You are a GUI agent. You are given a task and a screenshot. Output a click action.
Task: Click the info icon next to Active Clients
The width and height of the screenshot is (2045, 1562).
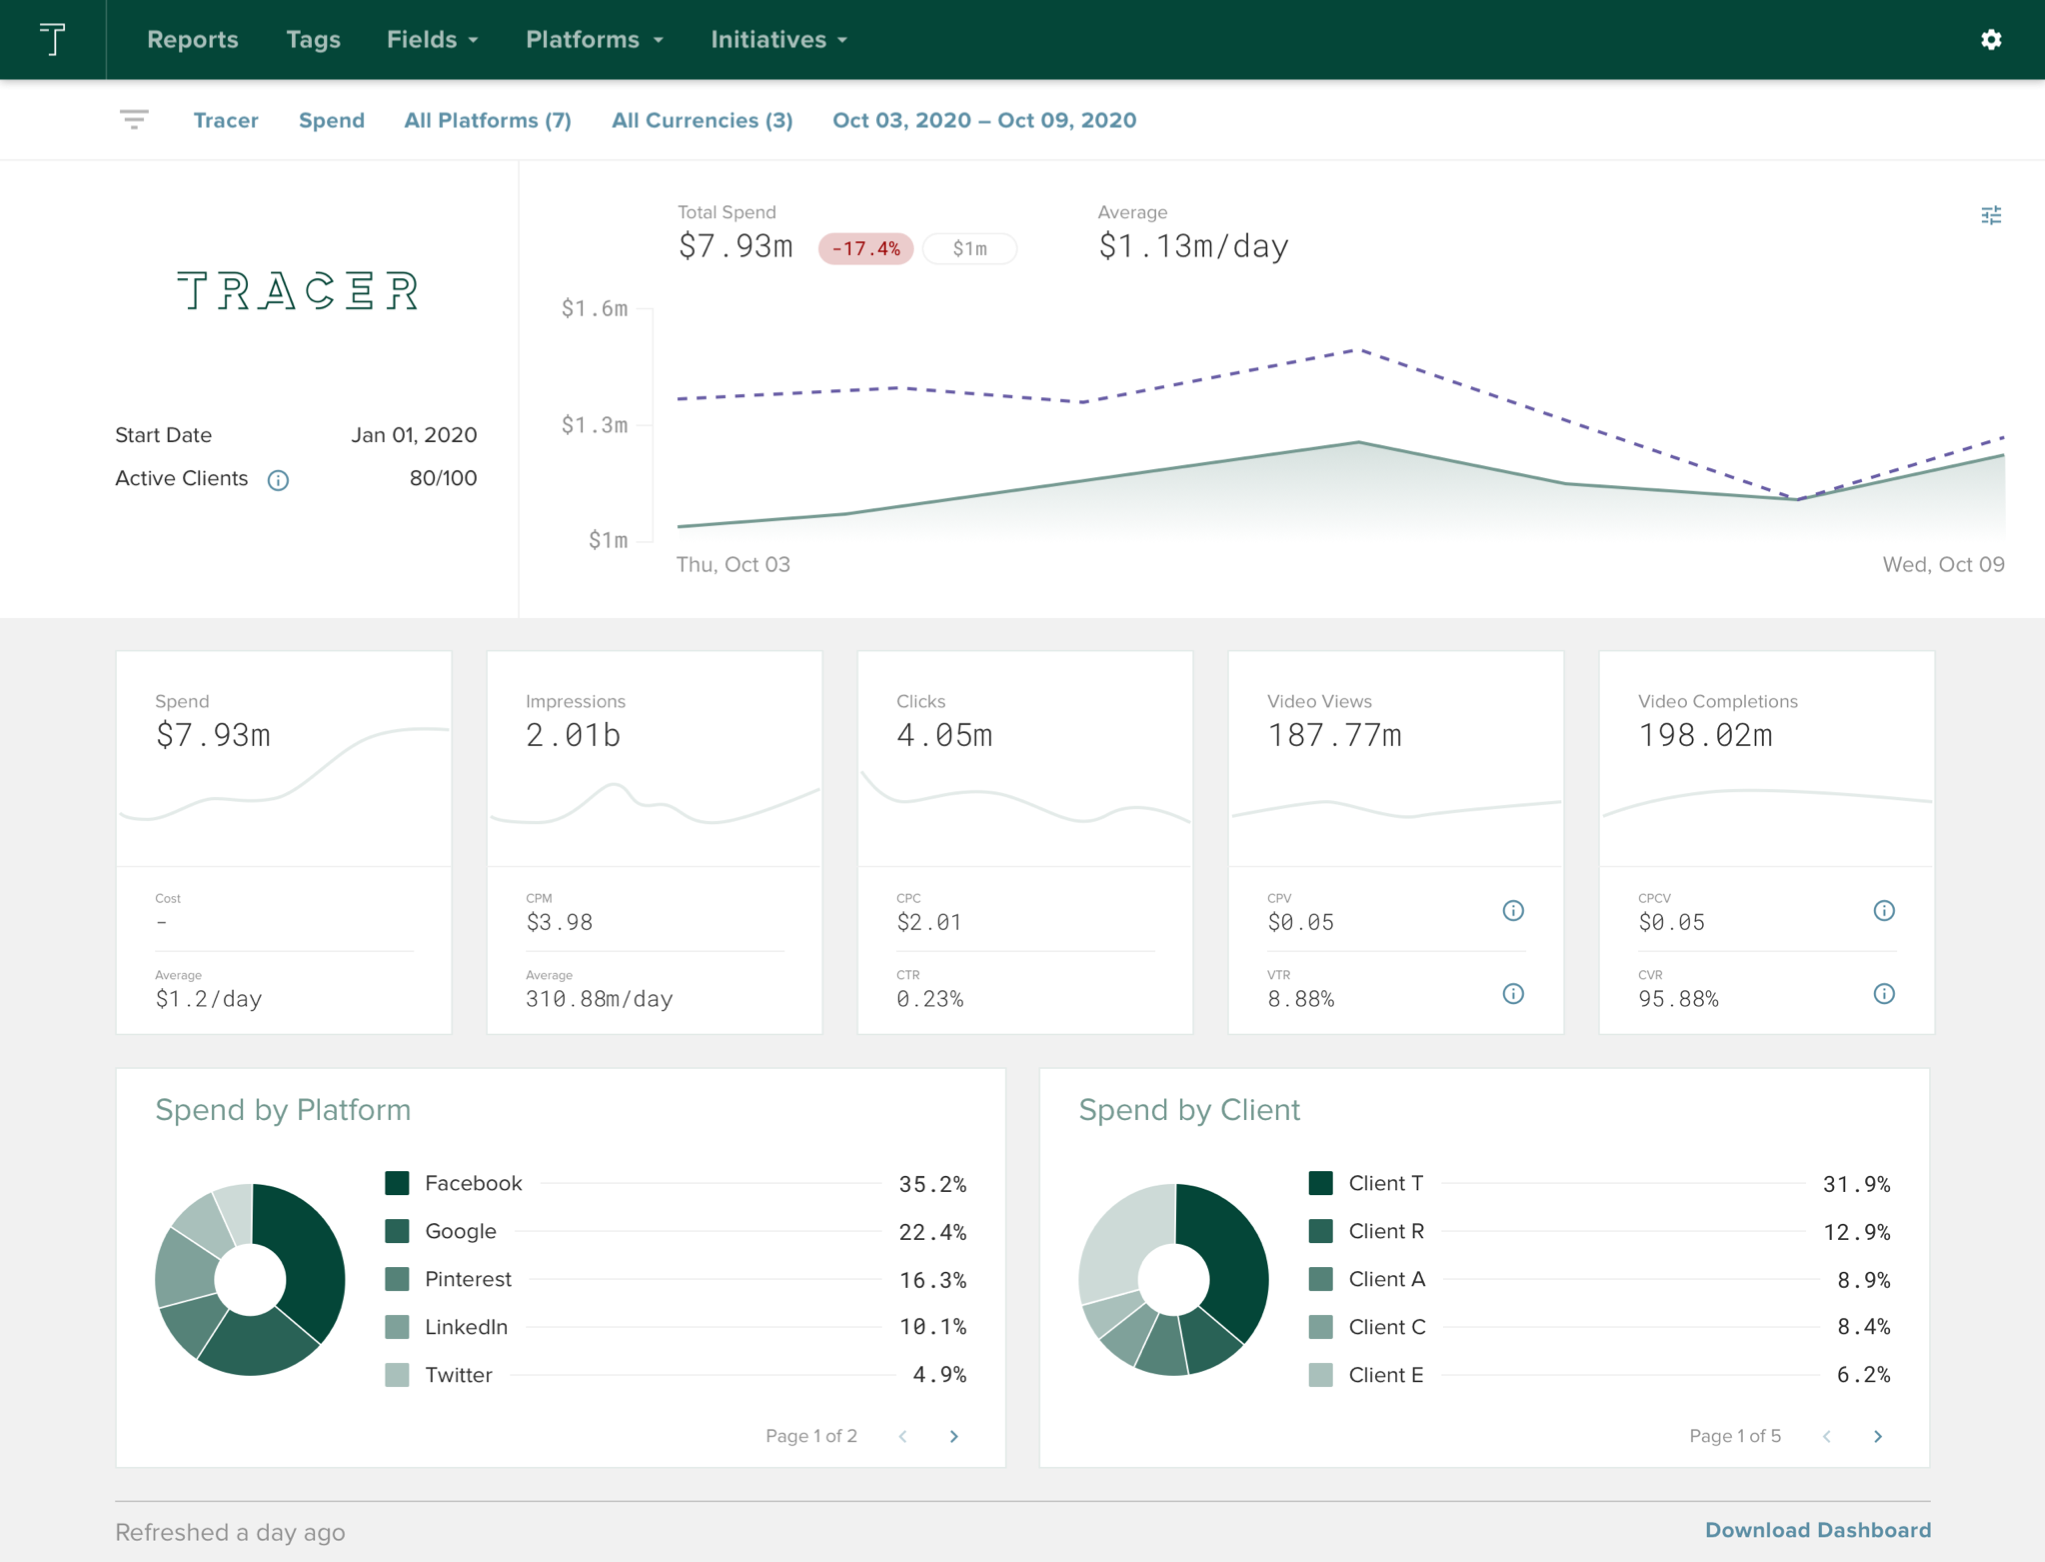coord(282,477)
